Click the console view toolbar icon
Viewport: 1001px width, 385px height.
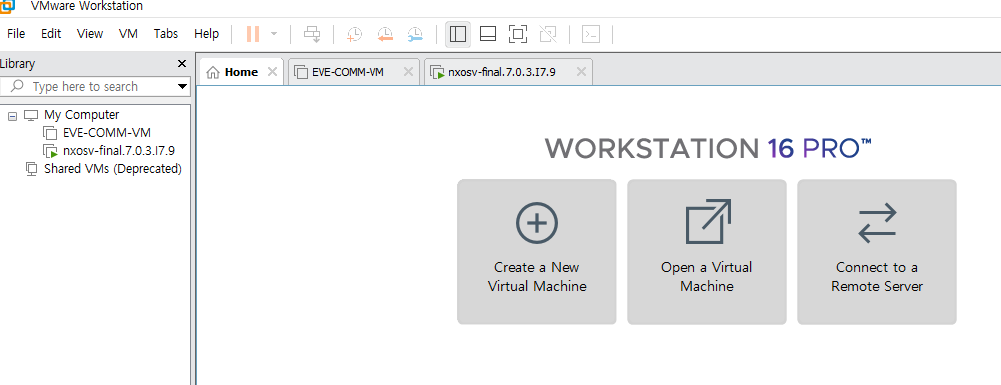tap(591, 34)
